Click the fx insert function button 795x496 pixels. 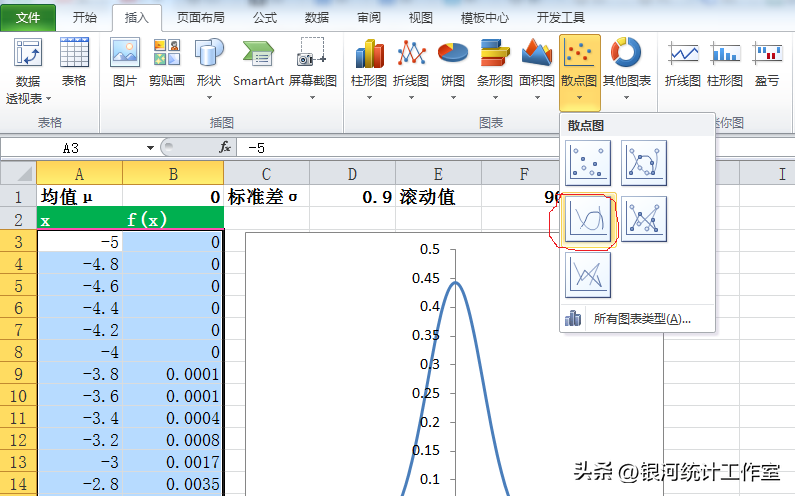(225, 148)
